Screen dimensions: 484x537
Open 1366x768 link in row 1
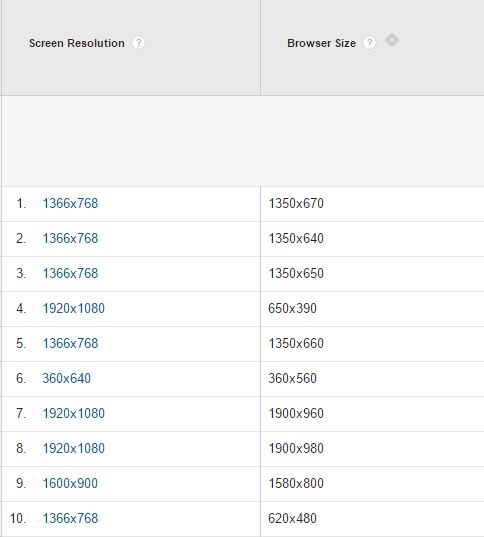coord(70,203)
